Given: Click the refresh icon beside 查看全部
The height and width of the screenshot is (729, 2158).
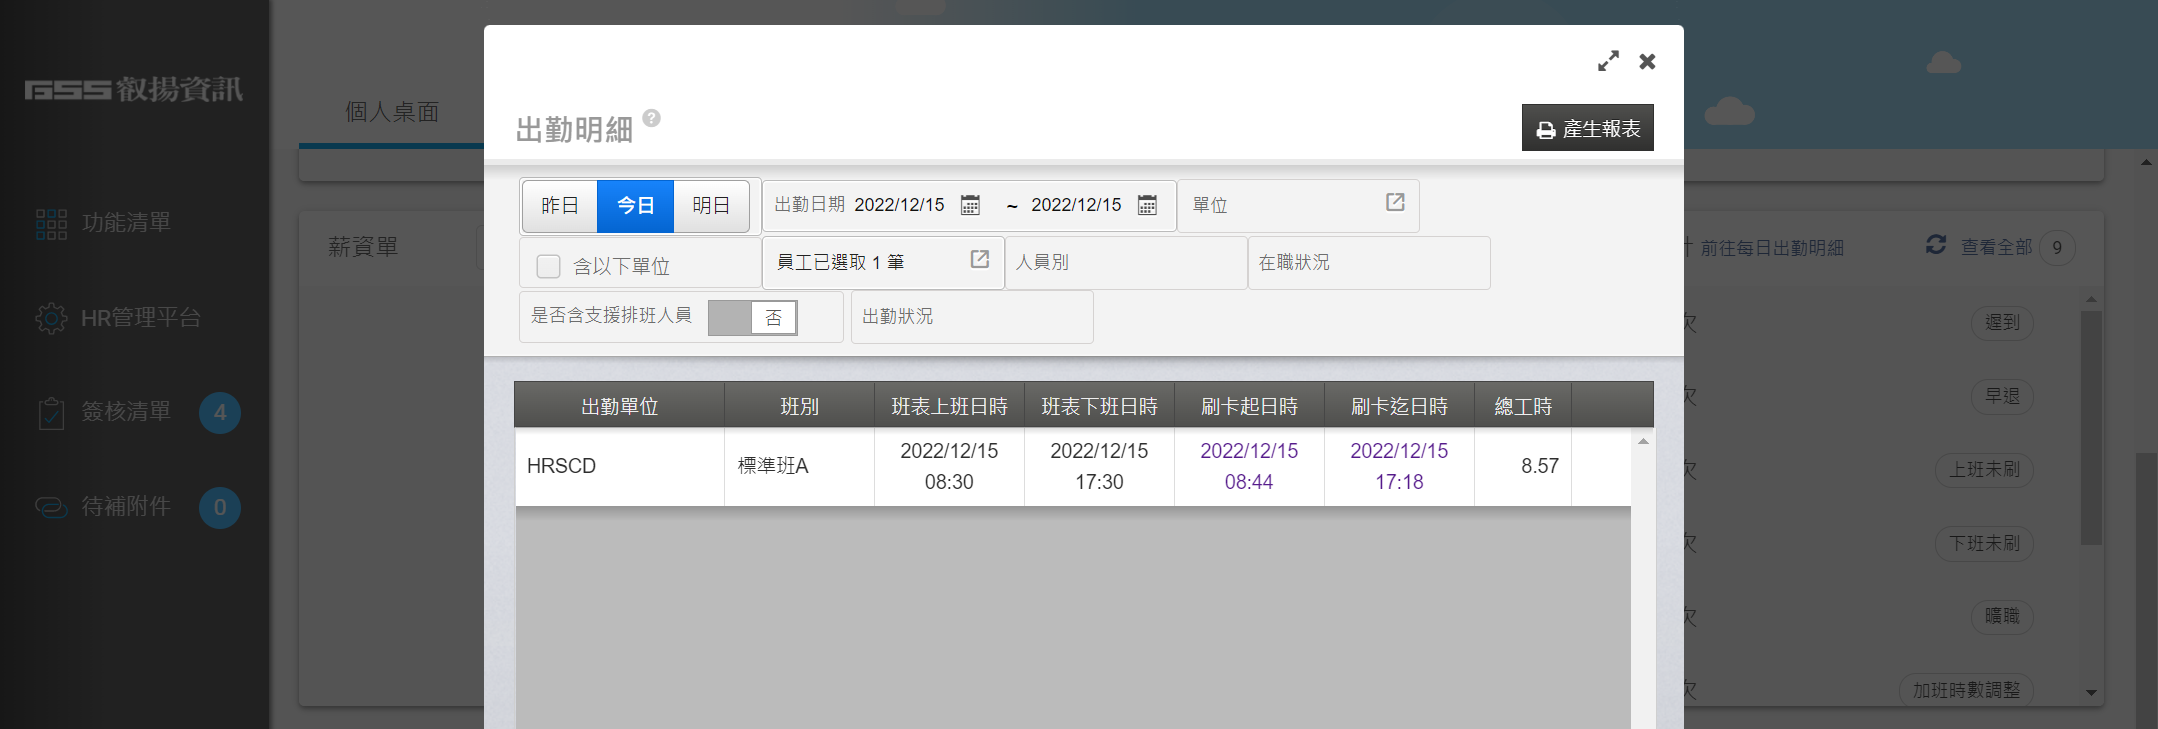Looking at the screenshot, I should tap(1935, 245).
